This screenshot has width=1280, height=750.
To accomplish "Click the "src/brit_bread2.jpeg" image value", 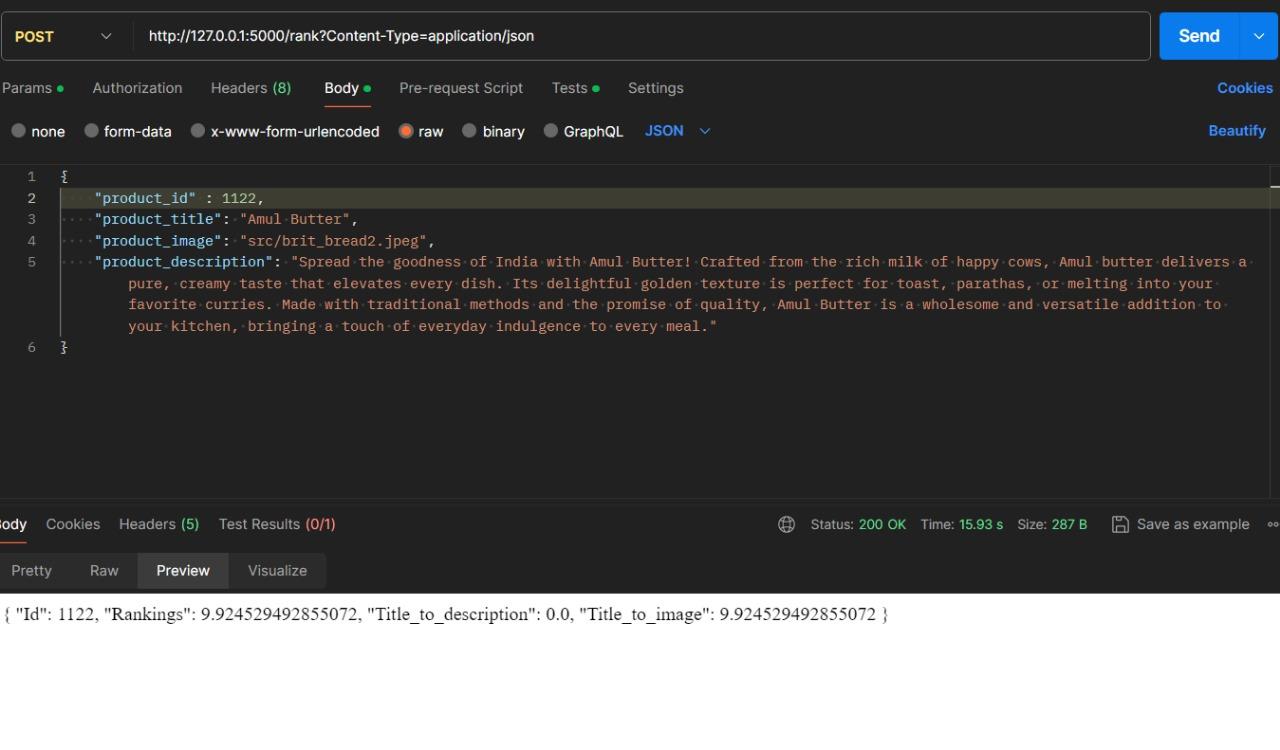I will click(x=333, y=241).
